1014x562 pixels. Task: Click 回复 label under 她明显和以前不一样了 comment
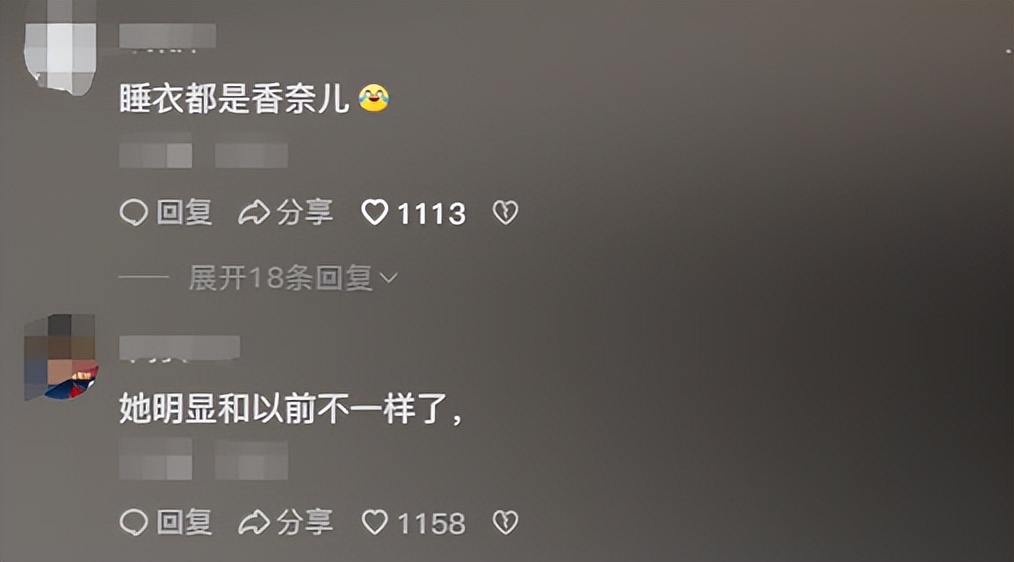click(184, 522)
